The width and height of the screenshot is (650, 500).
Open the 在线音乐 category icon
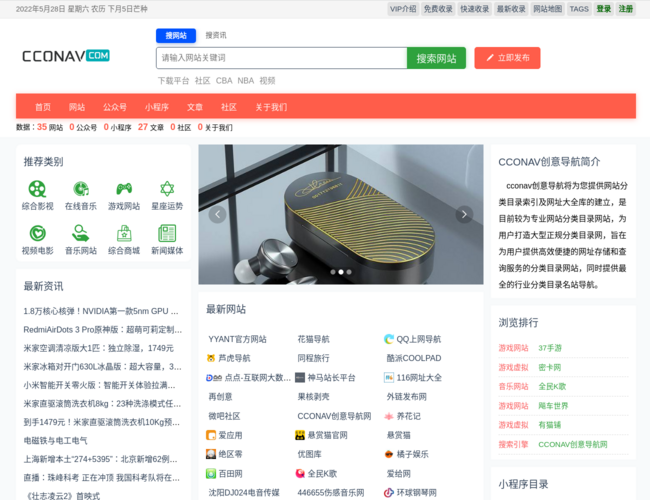click(x=81, y=189)
